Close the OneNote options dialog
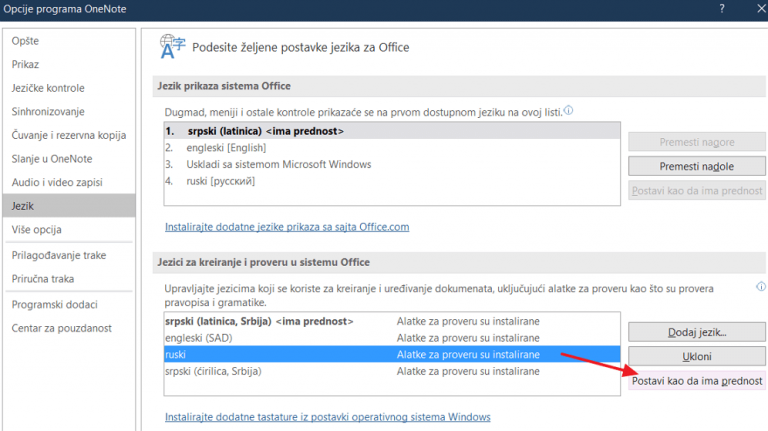This screenshot has height=431, width=768. tap(762, 9)
